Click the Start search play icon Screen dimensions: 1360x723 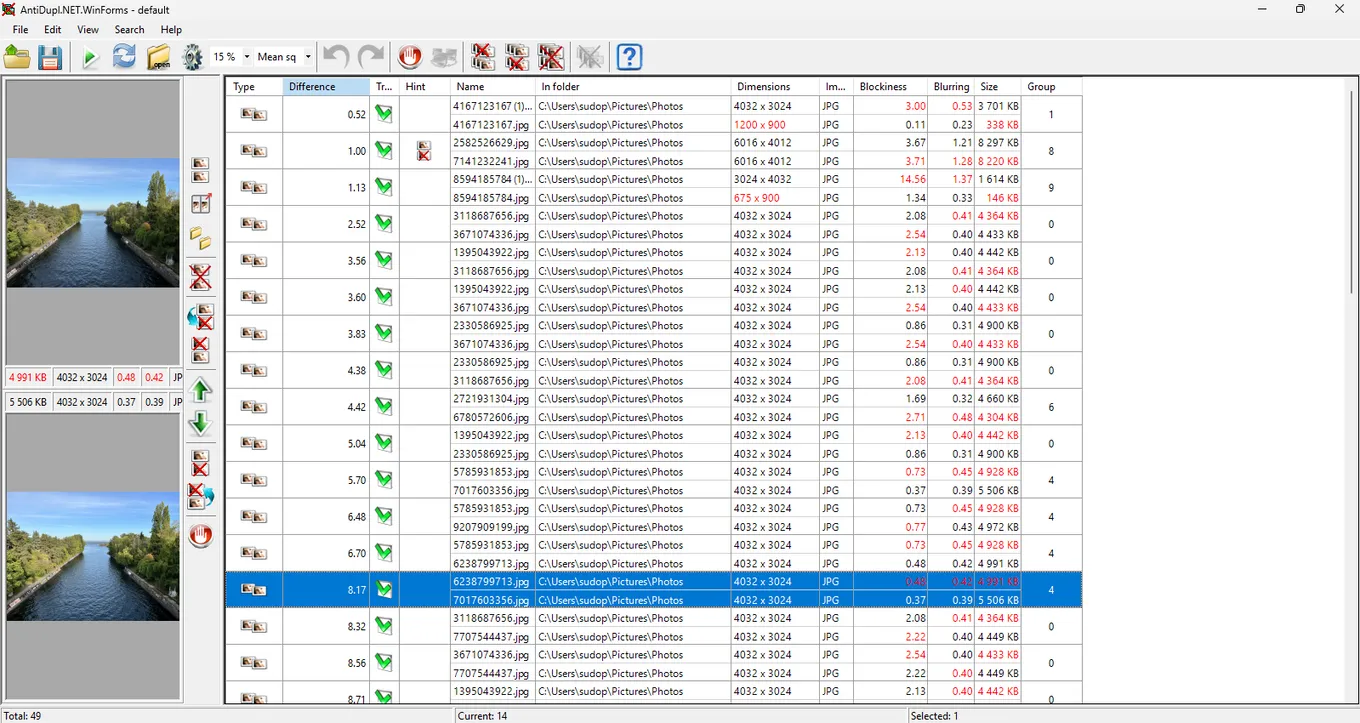[x=90, y=58]
